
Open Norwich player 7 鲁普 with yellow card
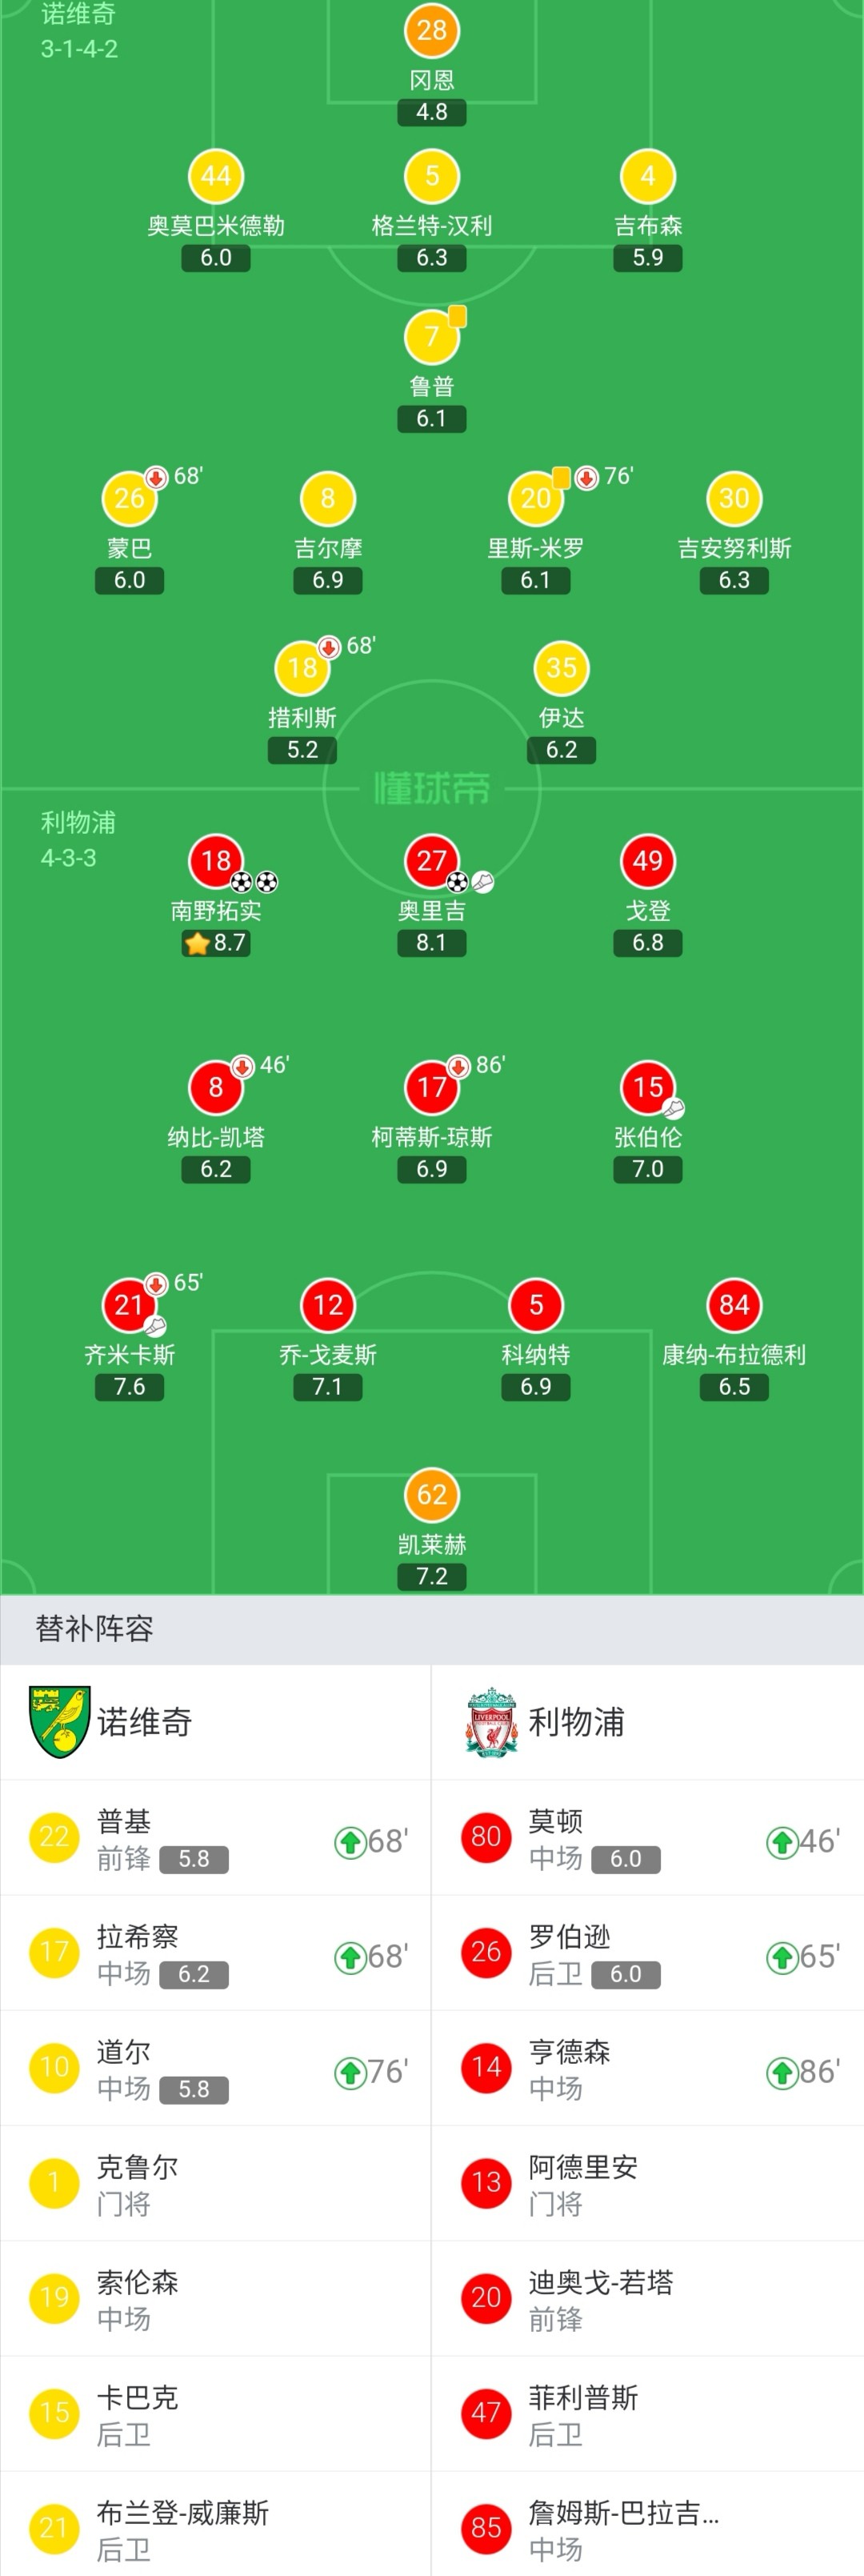point(431,337)
